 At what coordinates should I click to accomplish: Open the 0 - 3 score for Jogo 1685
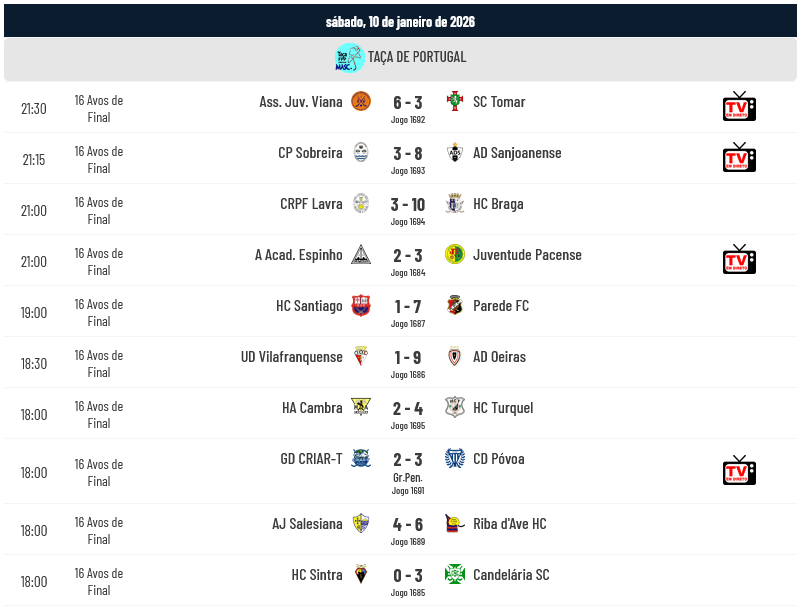[408, 575]
